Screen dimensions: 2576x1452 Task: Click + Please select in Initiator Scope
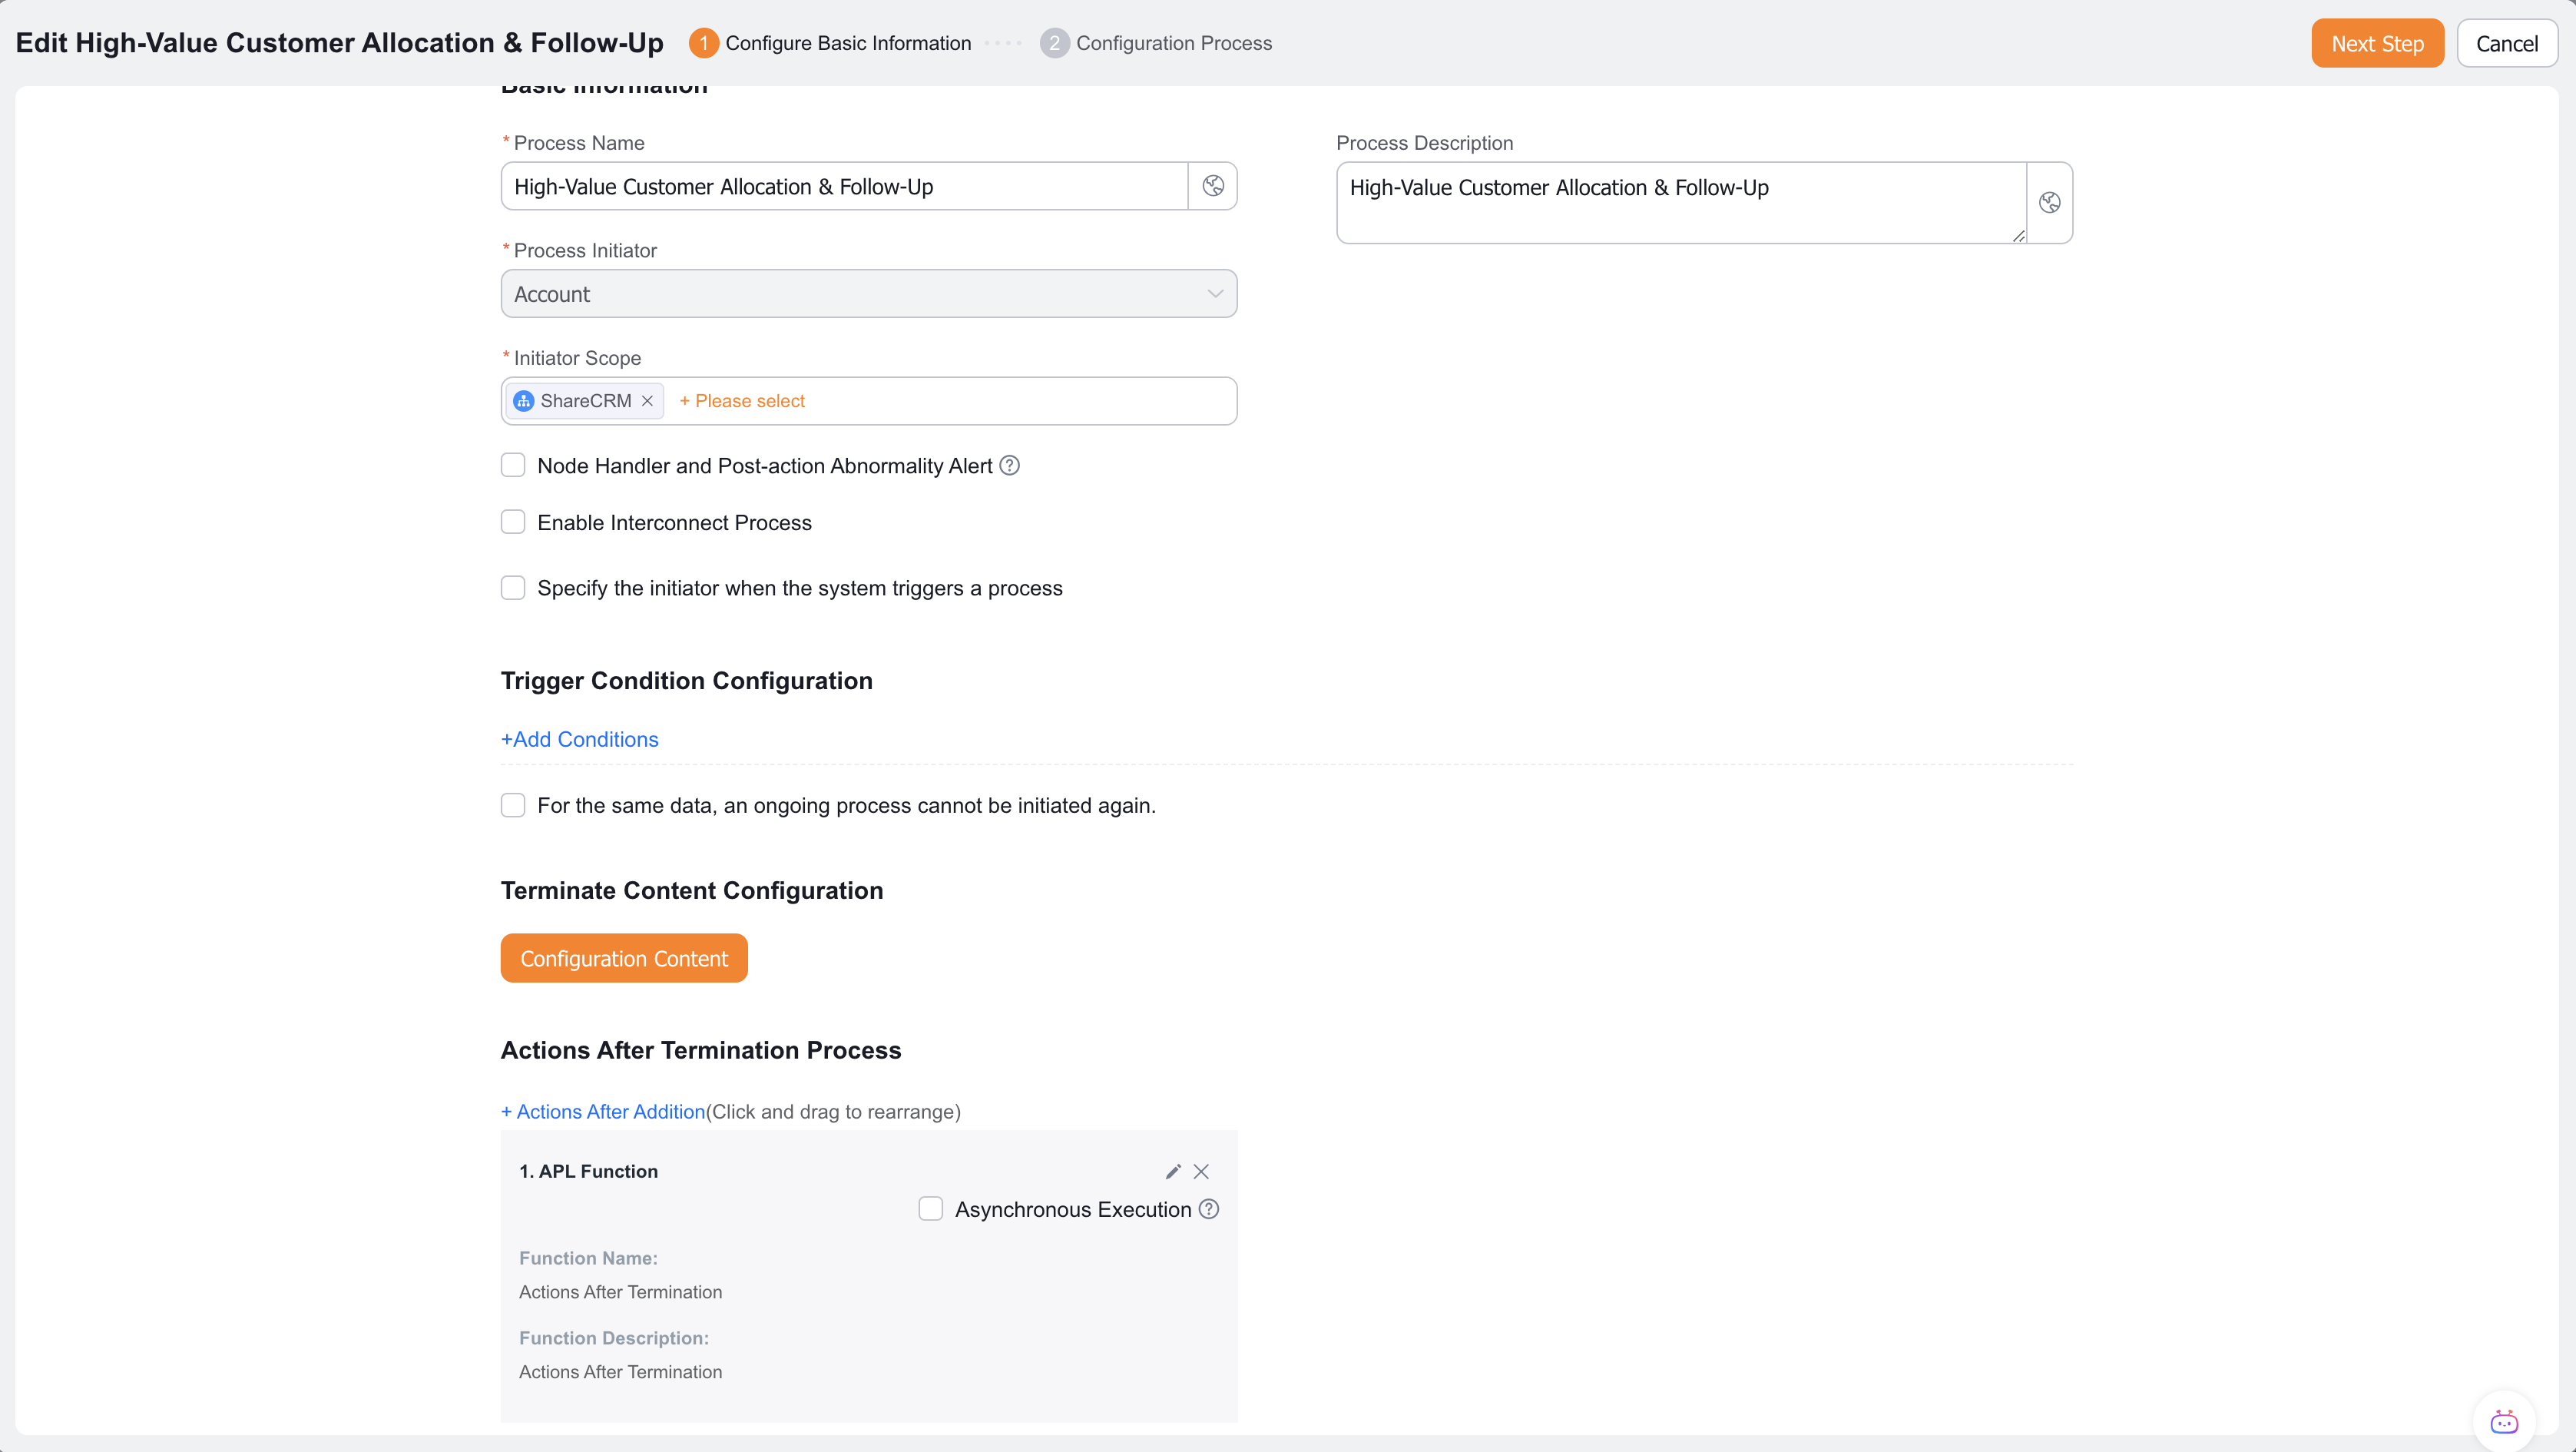coord(742,401)
